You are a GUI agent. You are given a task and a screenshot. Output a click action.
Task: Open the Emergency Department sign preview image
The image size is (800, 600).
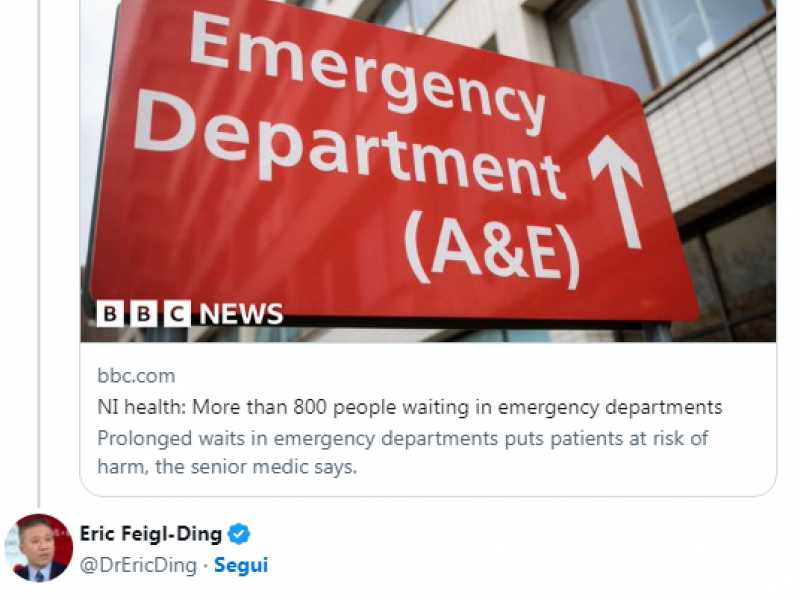[x=428, y=170]
